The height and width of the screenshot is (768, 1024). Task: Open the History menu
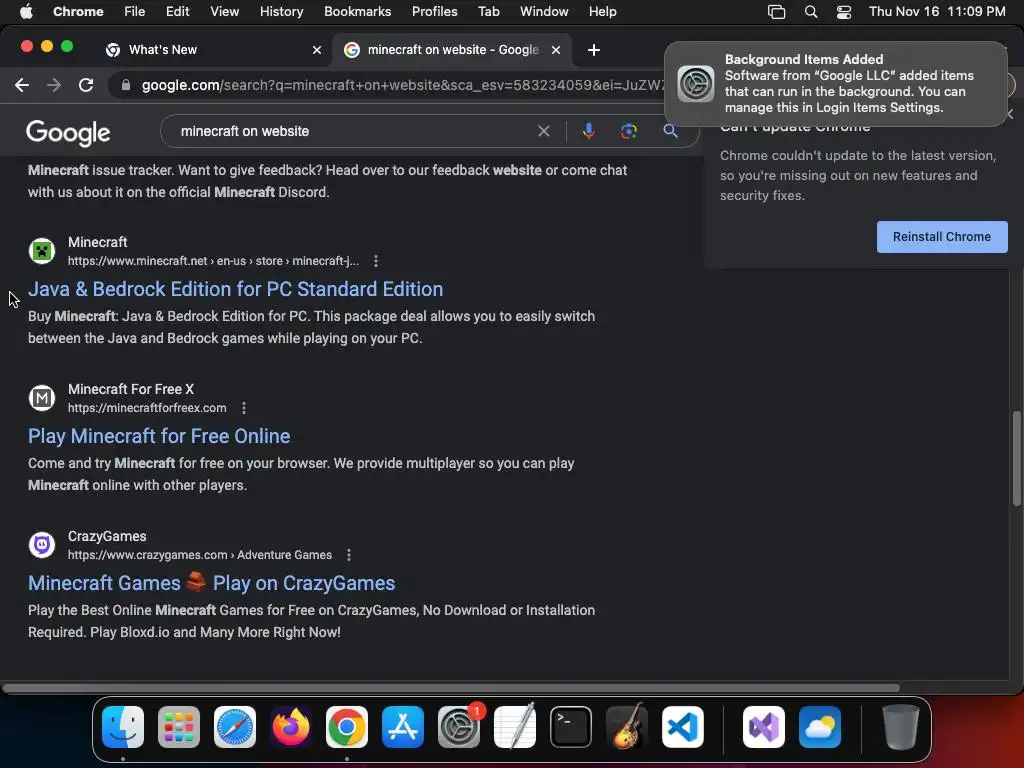pyautogui.click(x=281, y=12)
